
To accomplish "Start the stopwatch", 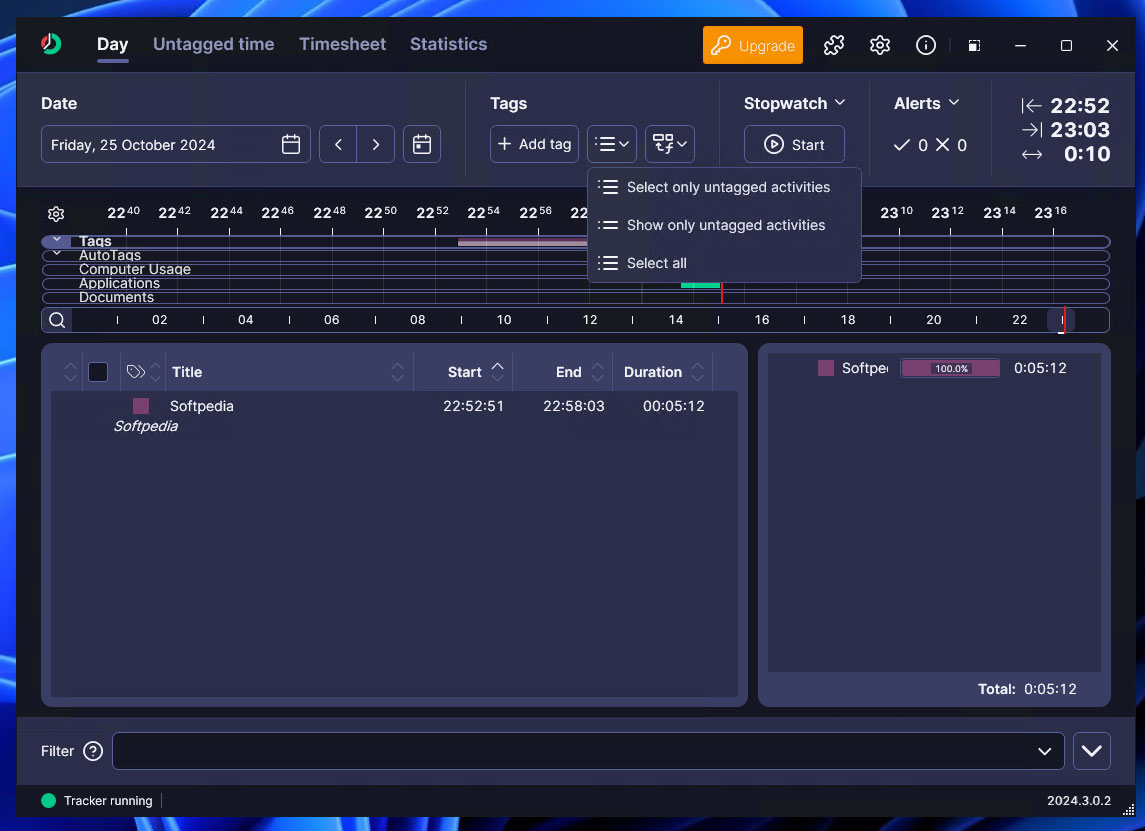I will 794,144.
